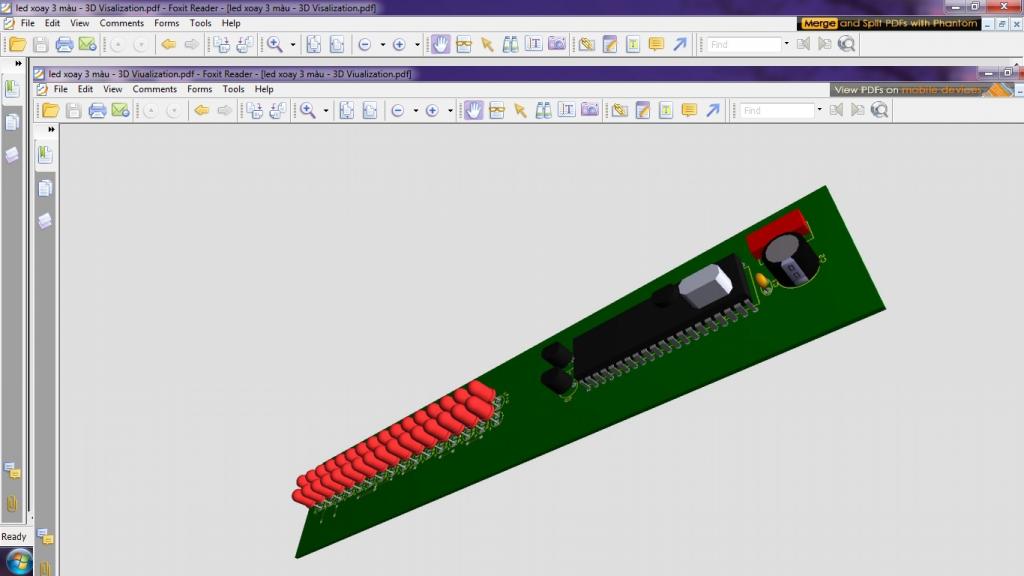Open a file in the outer Visalization window
Image resolution: width=1024 pixels, height=576 pixels.
[18, 44]
